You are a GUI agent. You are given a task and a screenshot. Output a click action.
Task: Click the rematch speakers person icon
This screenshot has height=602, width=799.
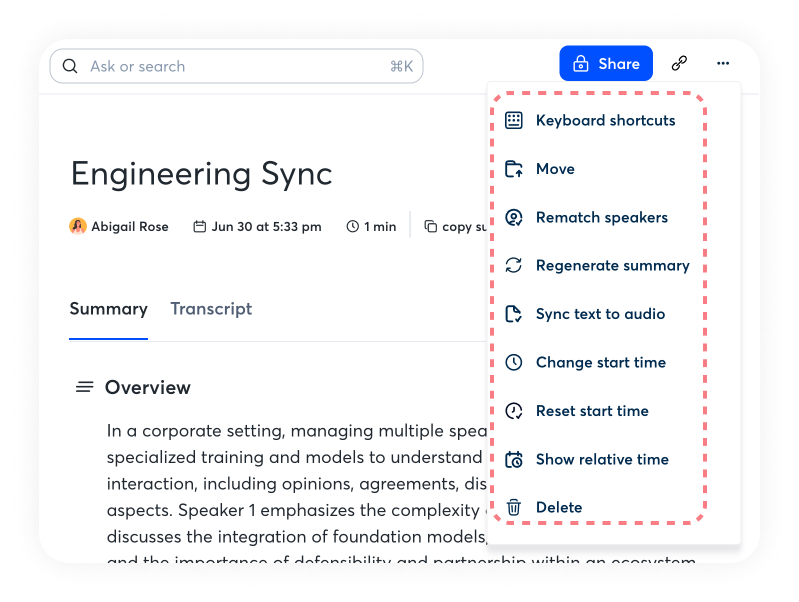(514, 217)
